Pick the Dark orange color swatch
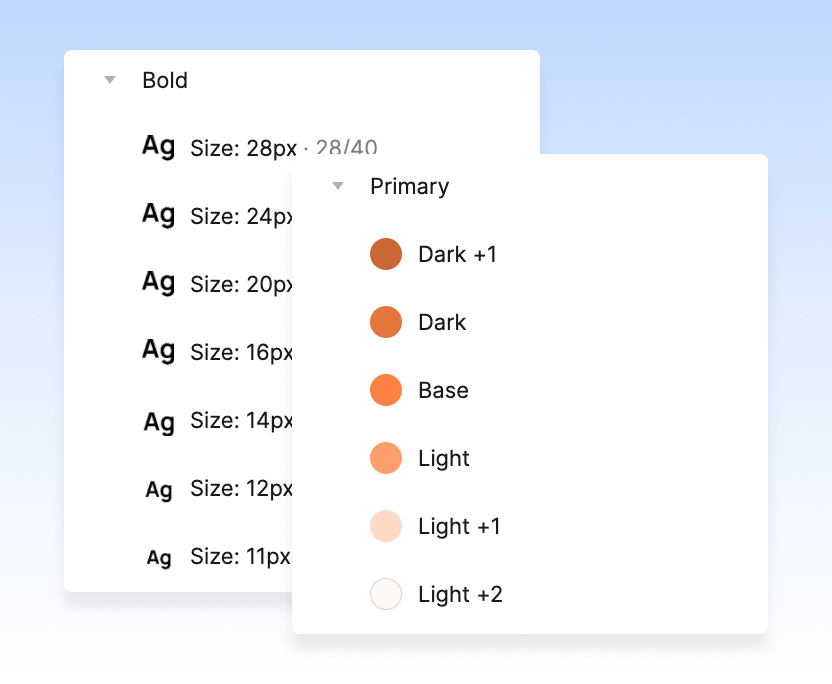 click(x=386, y=322)
